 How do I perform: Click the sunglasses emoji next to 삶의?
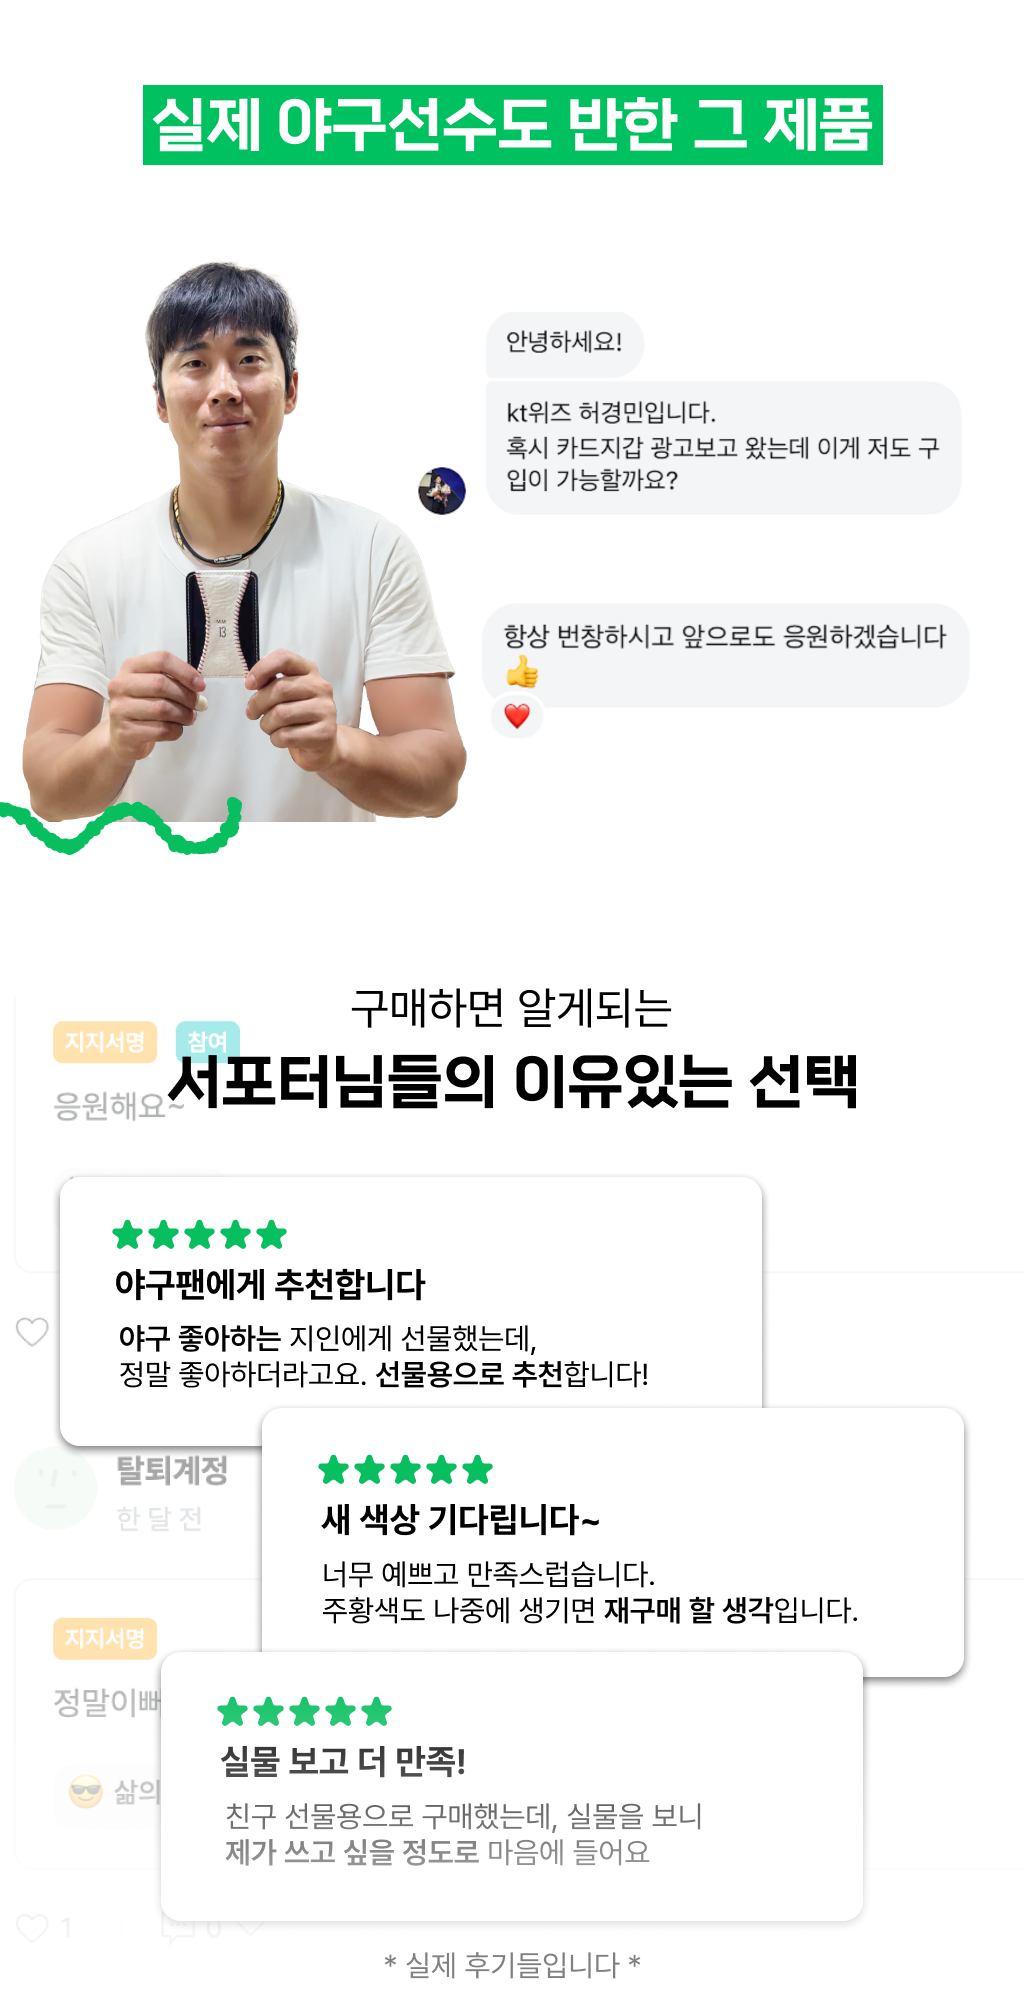coord(86,1791)
